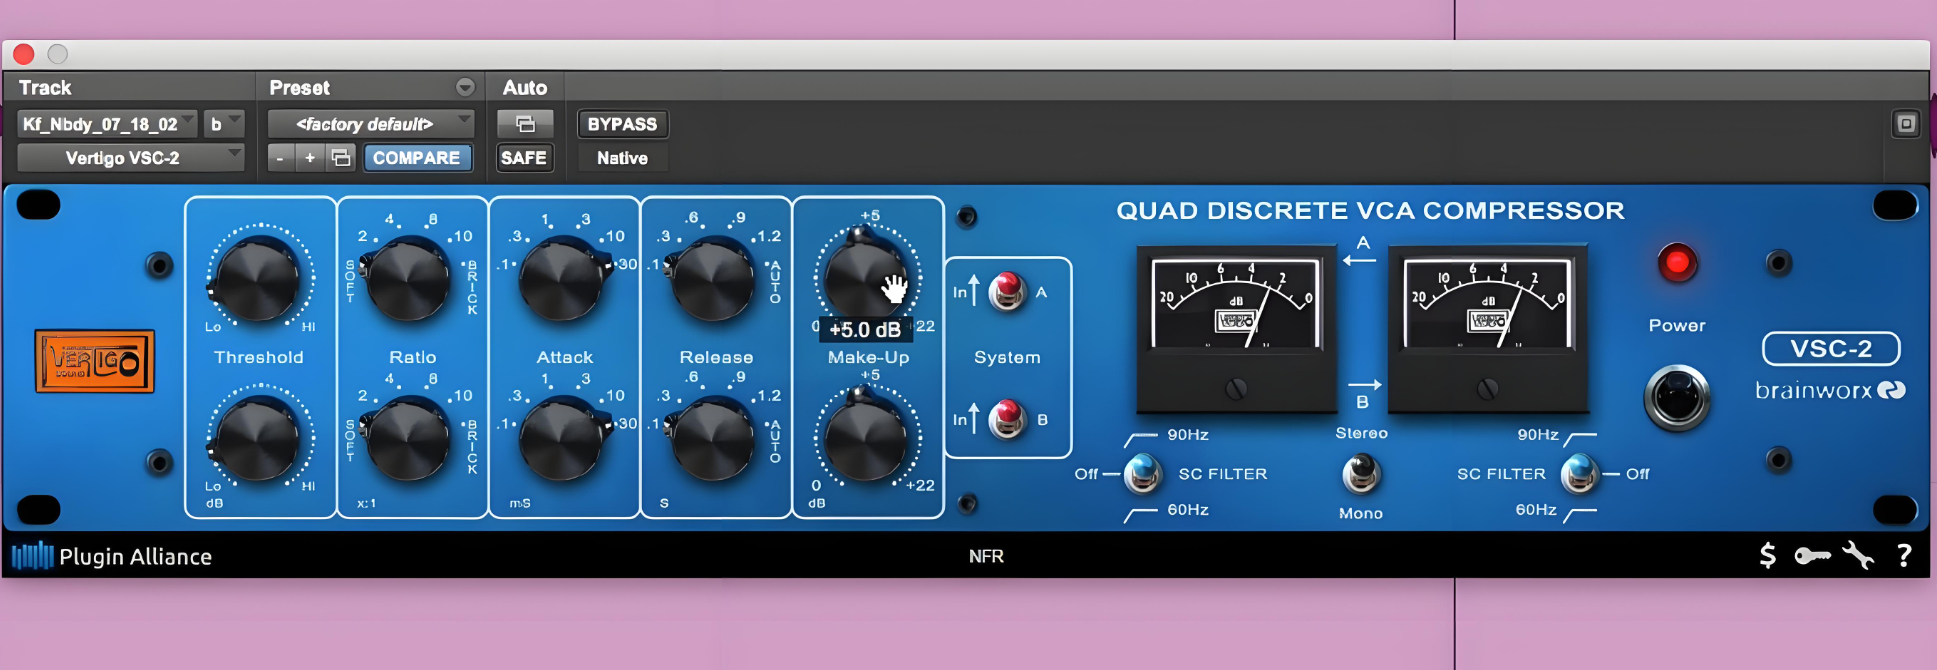Open the license key activation icon

pos(1812,556)
